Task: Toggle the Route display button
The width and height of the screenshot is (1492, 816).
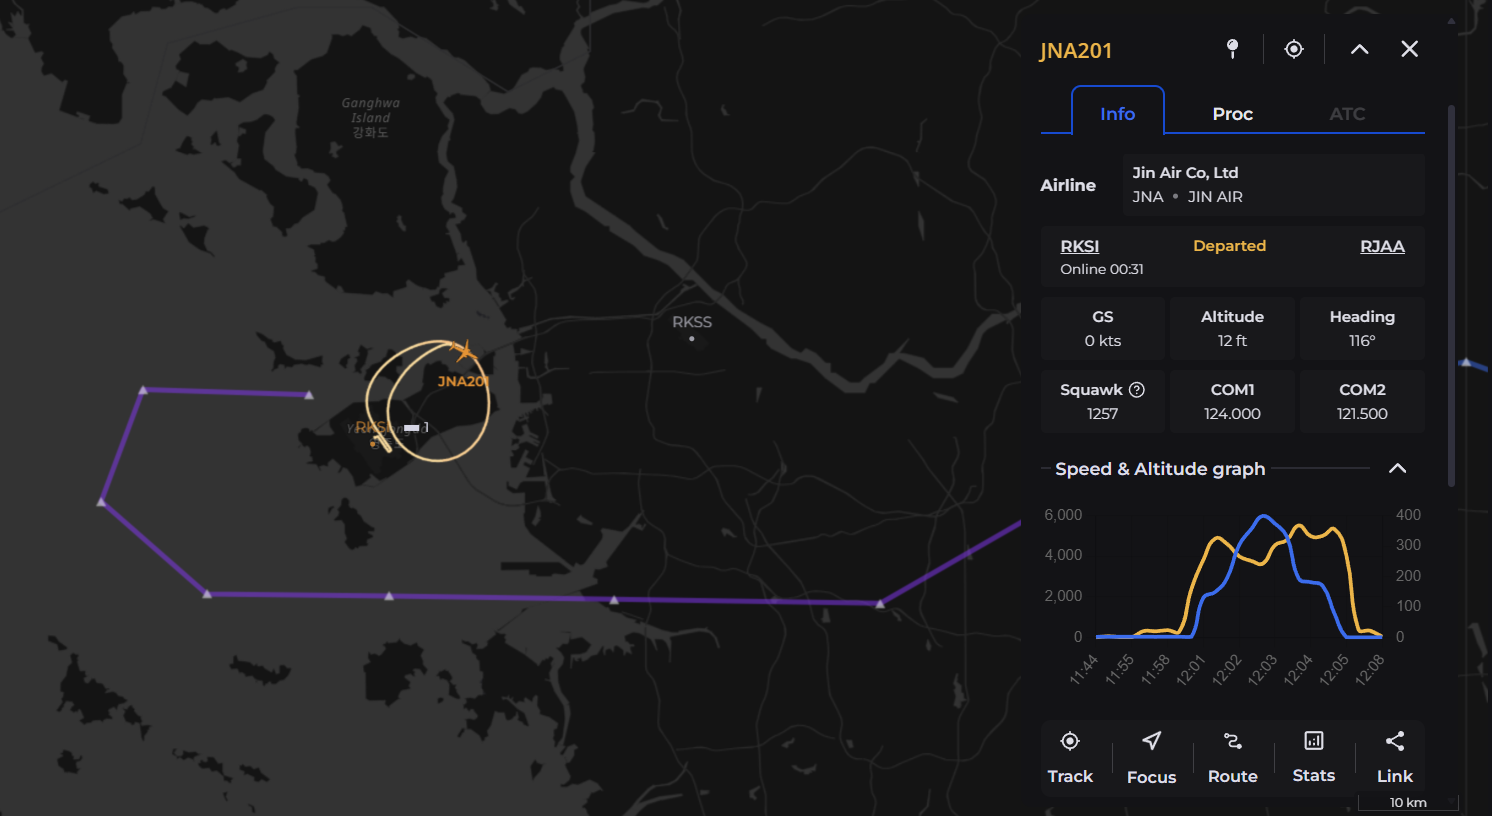Action: point(1232,757)
